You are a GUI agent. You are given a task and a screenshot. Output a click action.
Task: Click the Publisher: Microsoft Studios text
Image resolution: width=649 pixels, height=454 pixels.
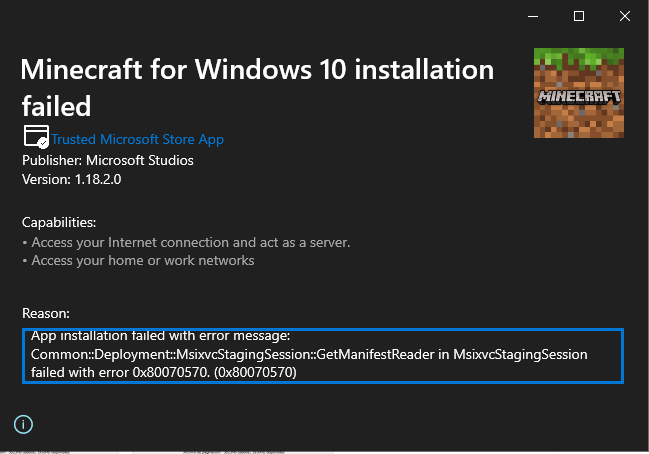(x=108, y=160)
